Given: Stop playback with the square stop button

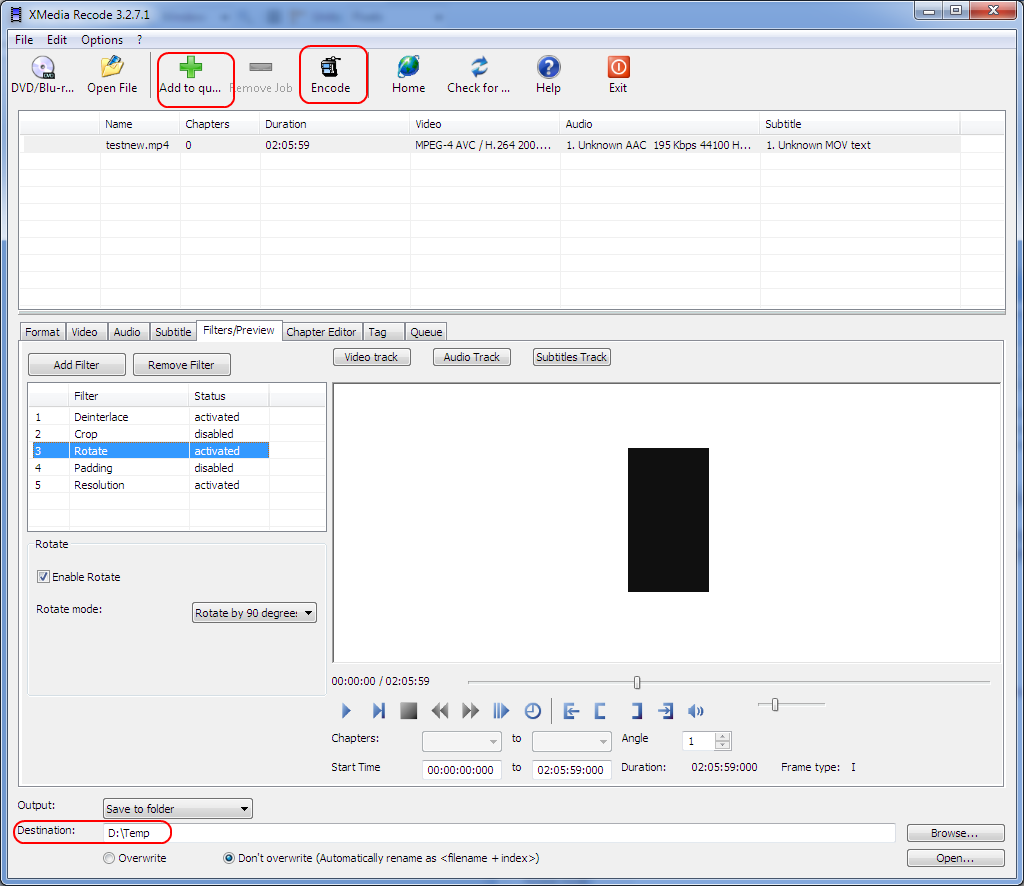Looking at the screenshot, I should click(x=408, y=711).
